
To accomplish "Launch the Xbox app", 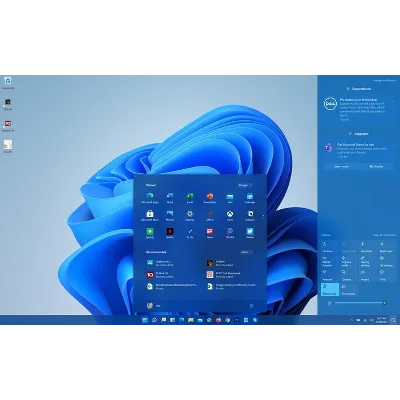I will tap(230, 216).
